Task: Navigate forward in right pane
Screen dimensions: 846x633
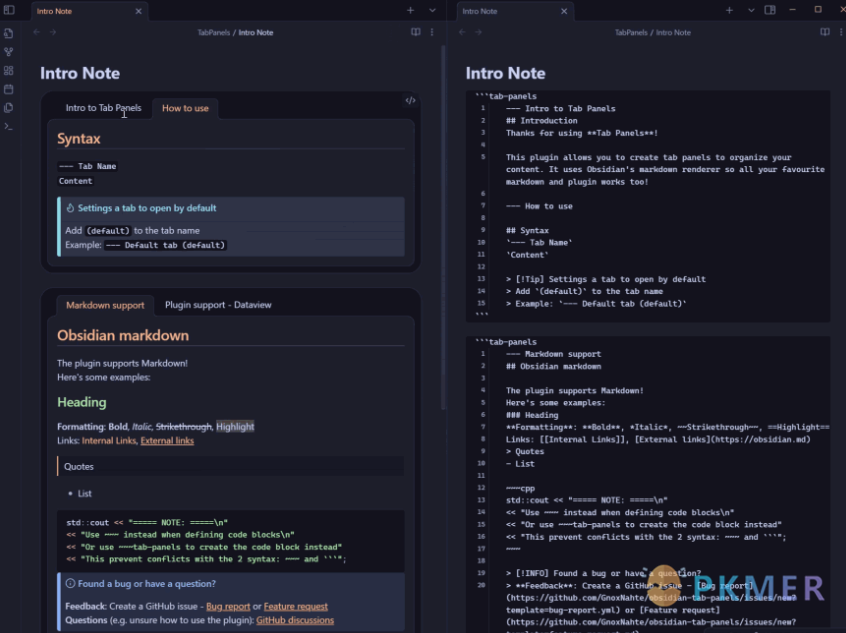Action: [x=479, y=32]
